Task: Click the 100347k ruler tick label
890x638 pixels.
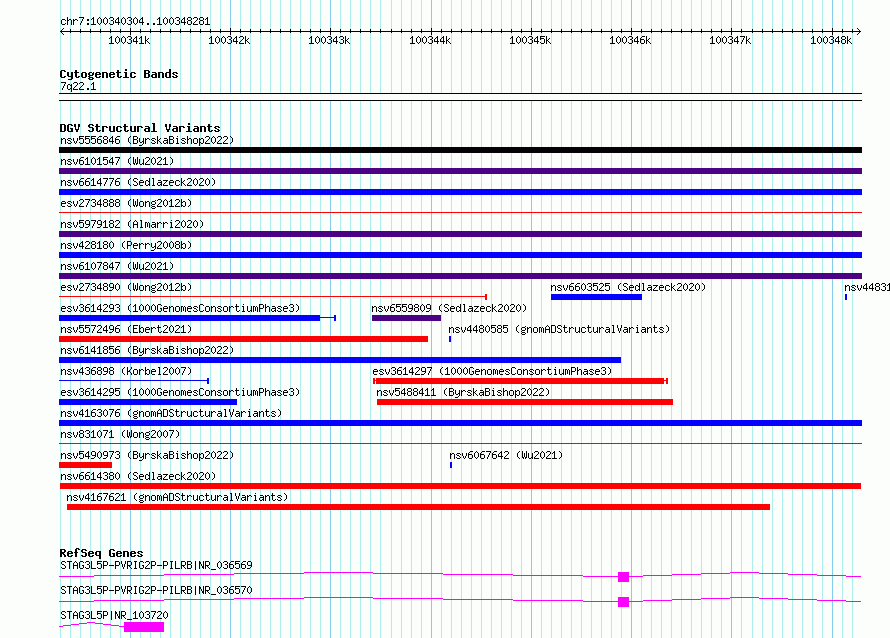Action: [730, 40]
